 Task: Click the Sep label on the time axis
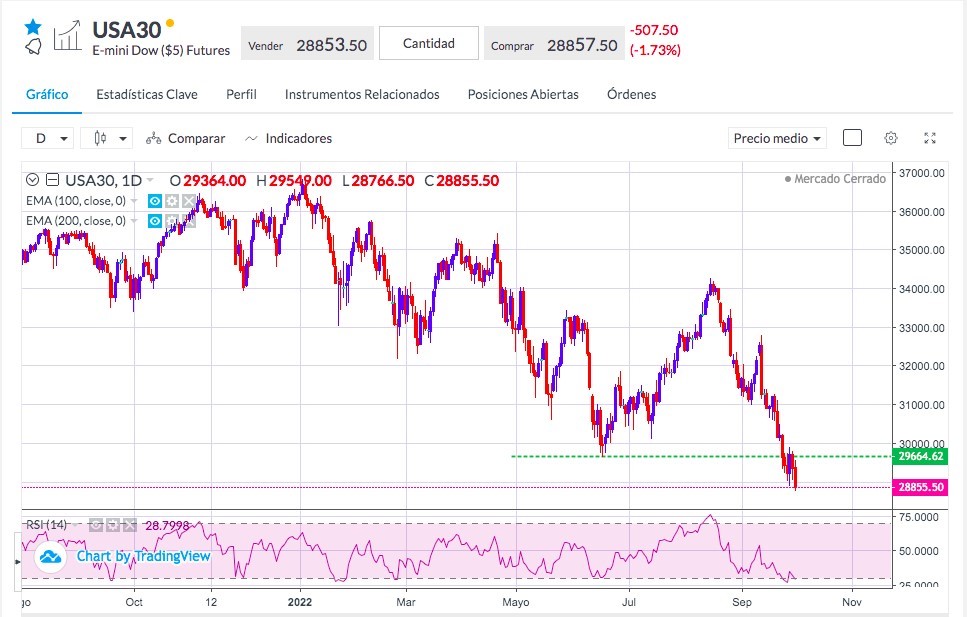742,602
